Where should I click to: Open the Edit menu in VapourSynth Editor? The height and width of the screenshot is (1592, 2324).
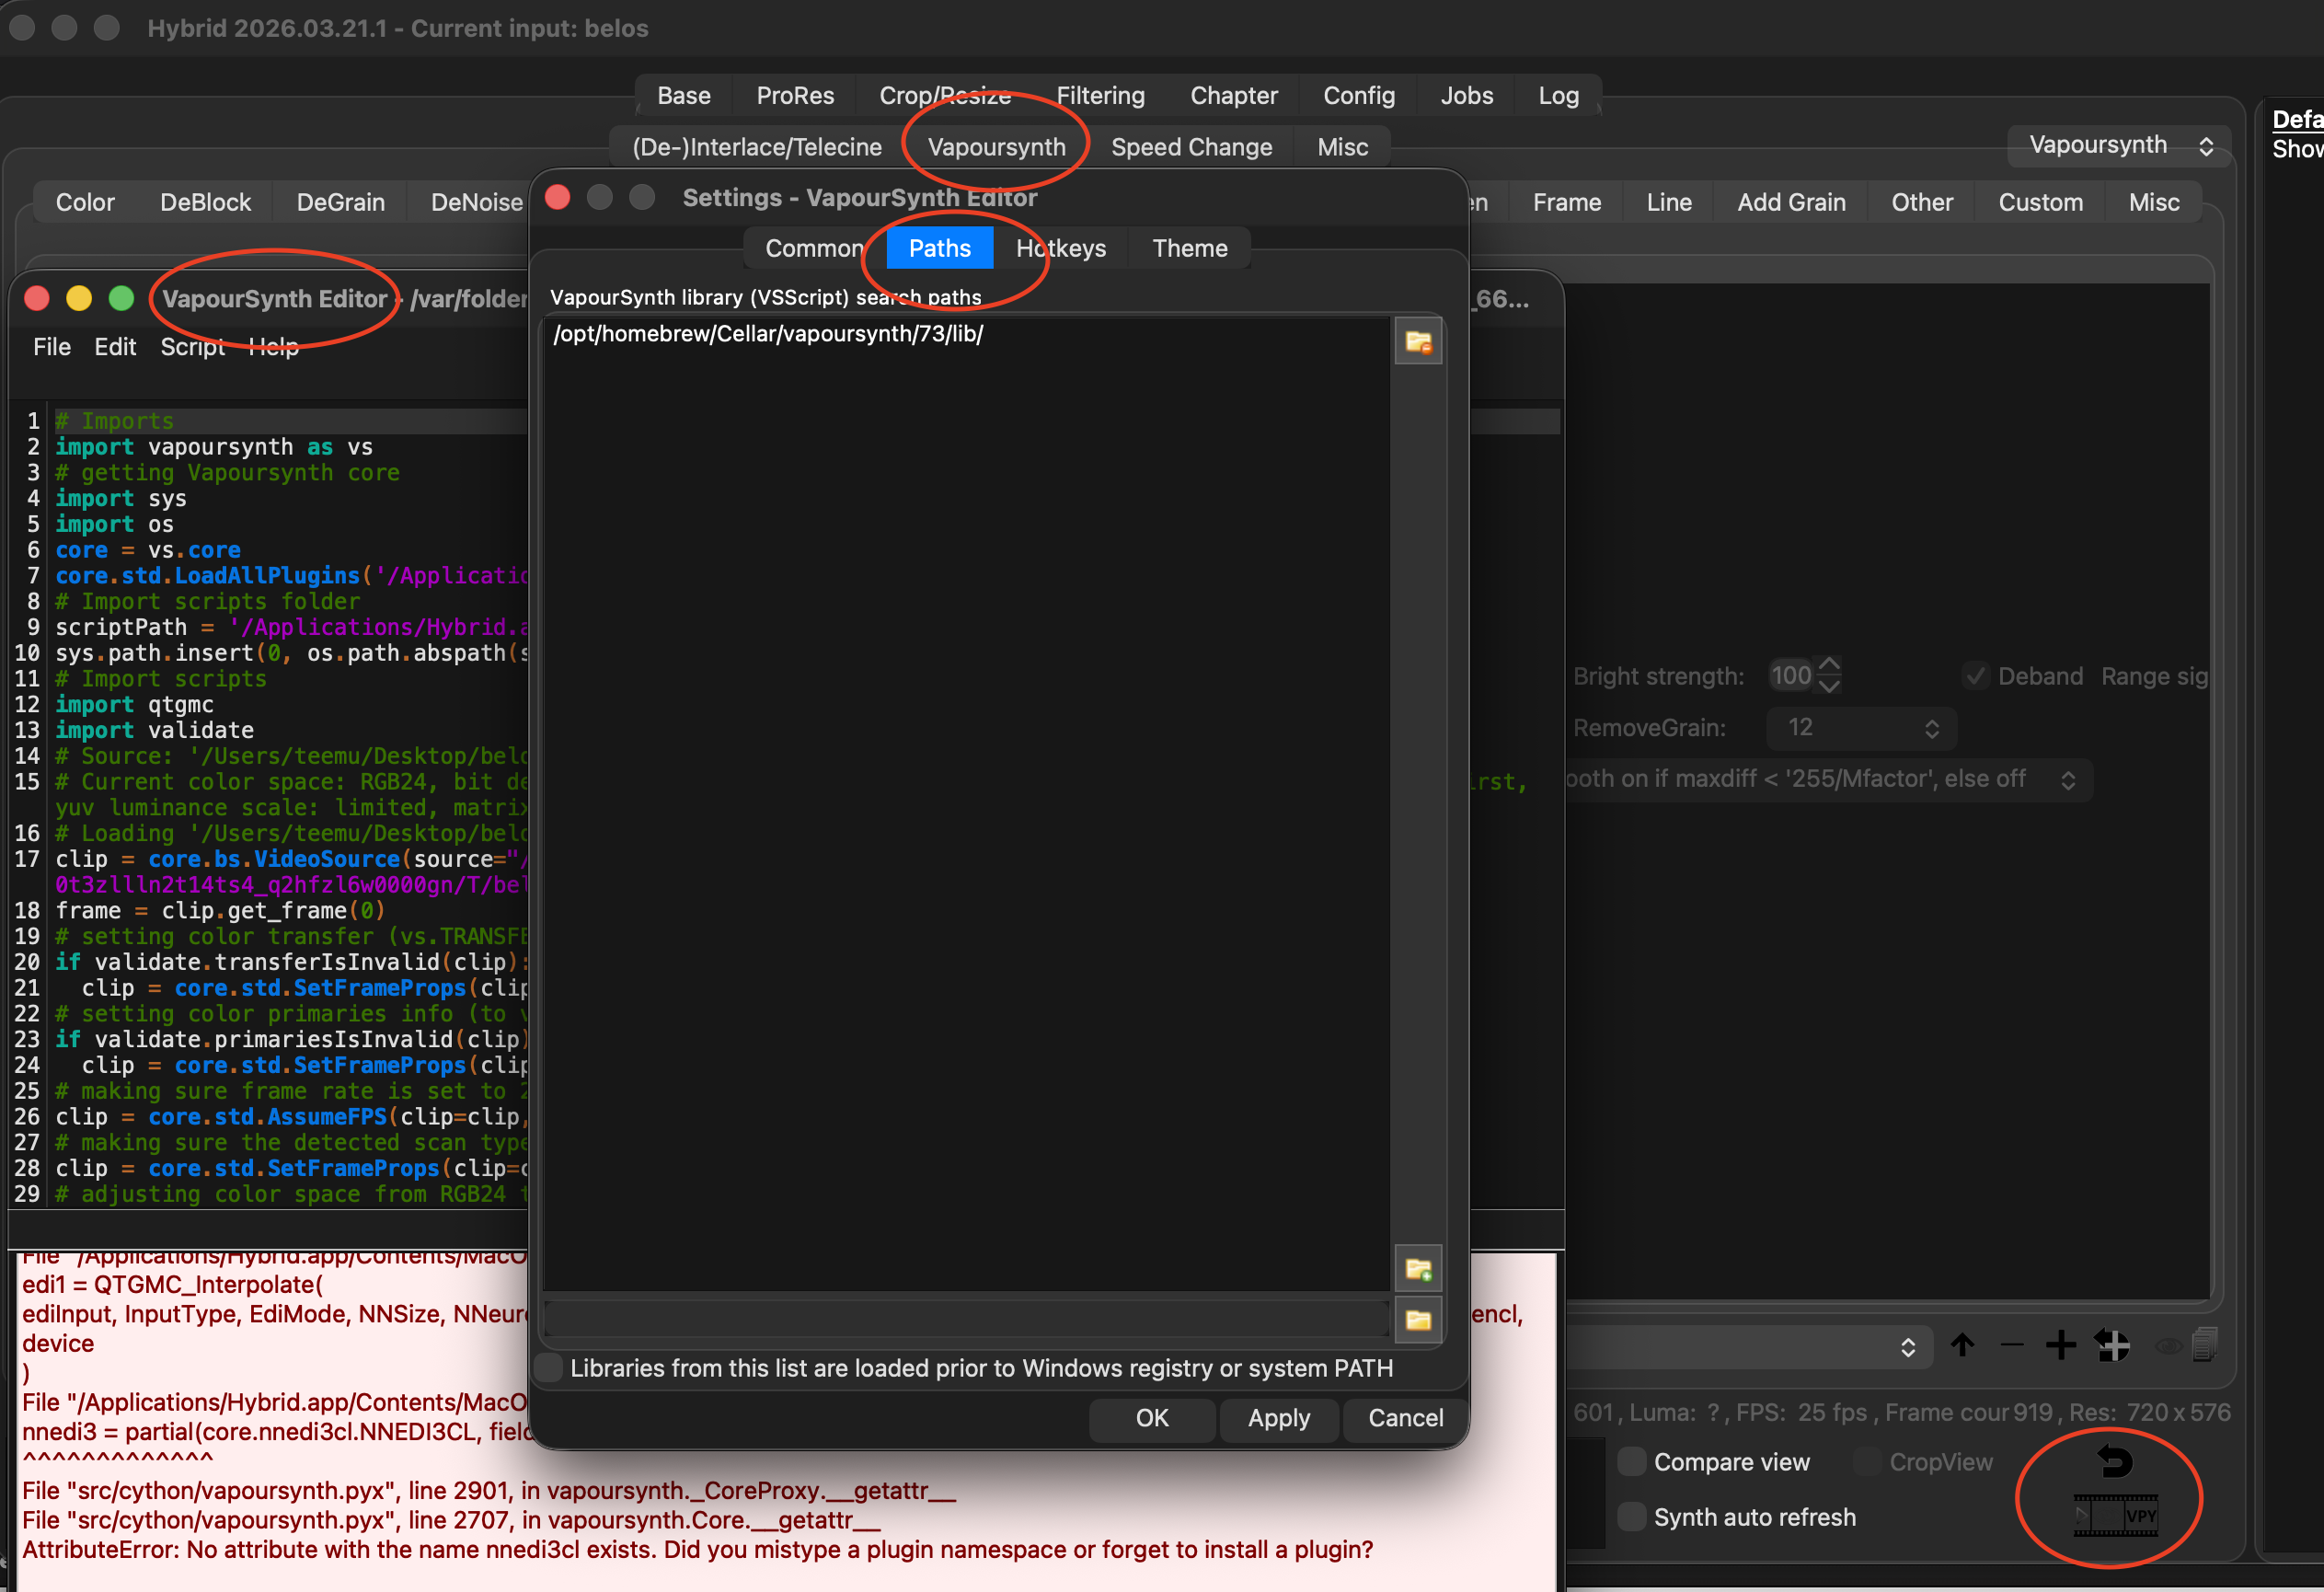[x=115, y=347]
